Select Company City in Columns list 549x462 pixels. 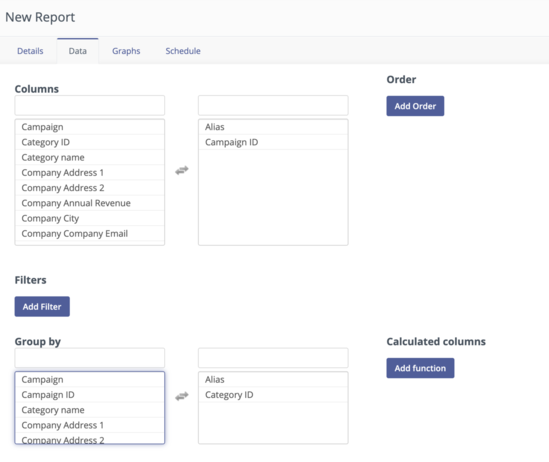pyautogui.click(x=90, y=218)
